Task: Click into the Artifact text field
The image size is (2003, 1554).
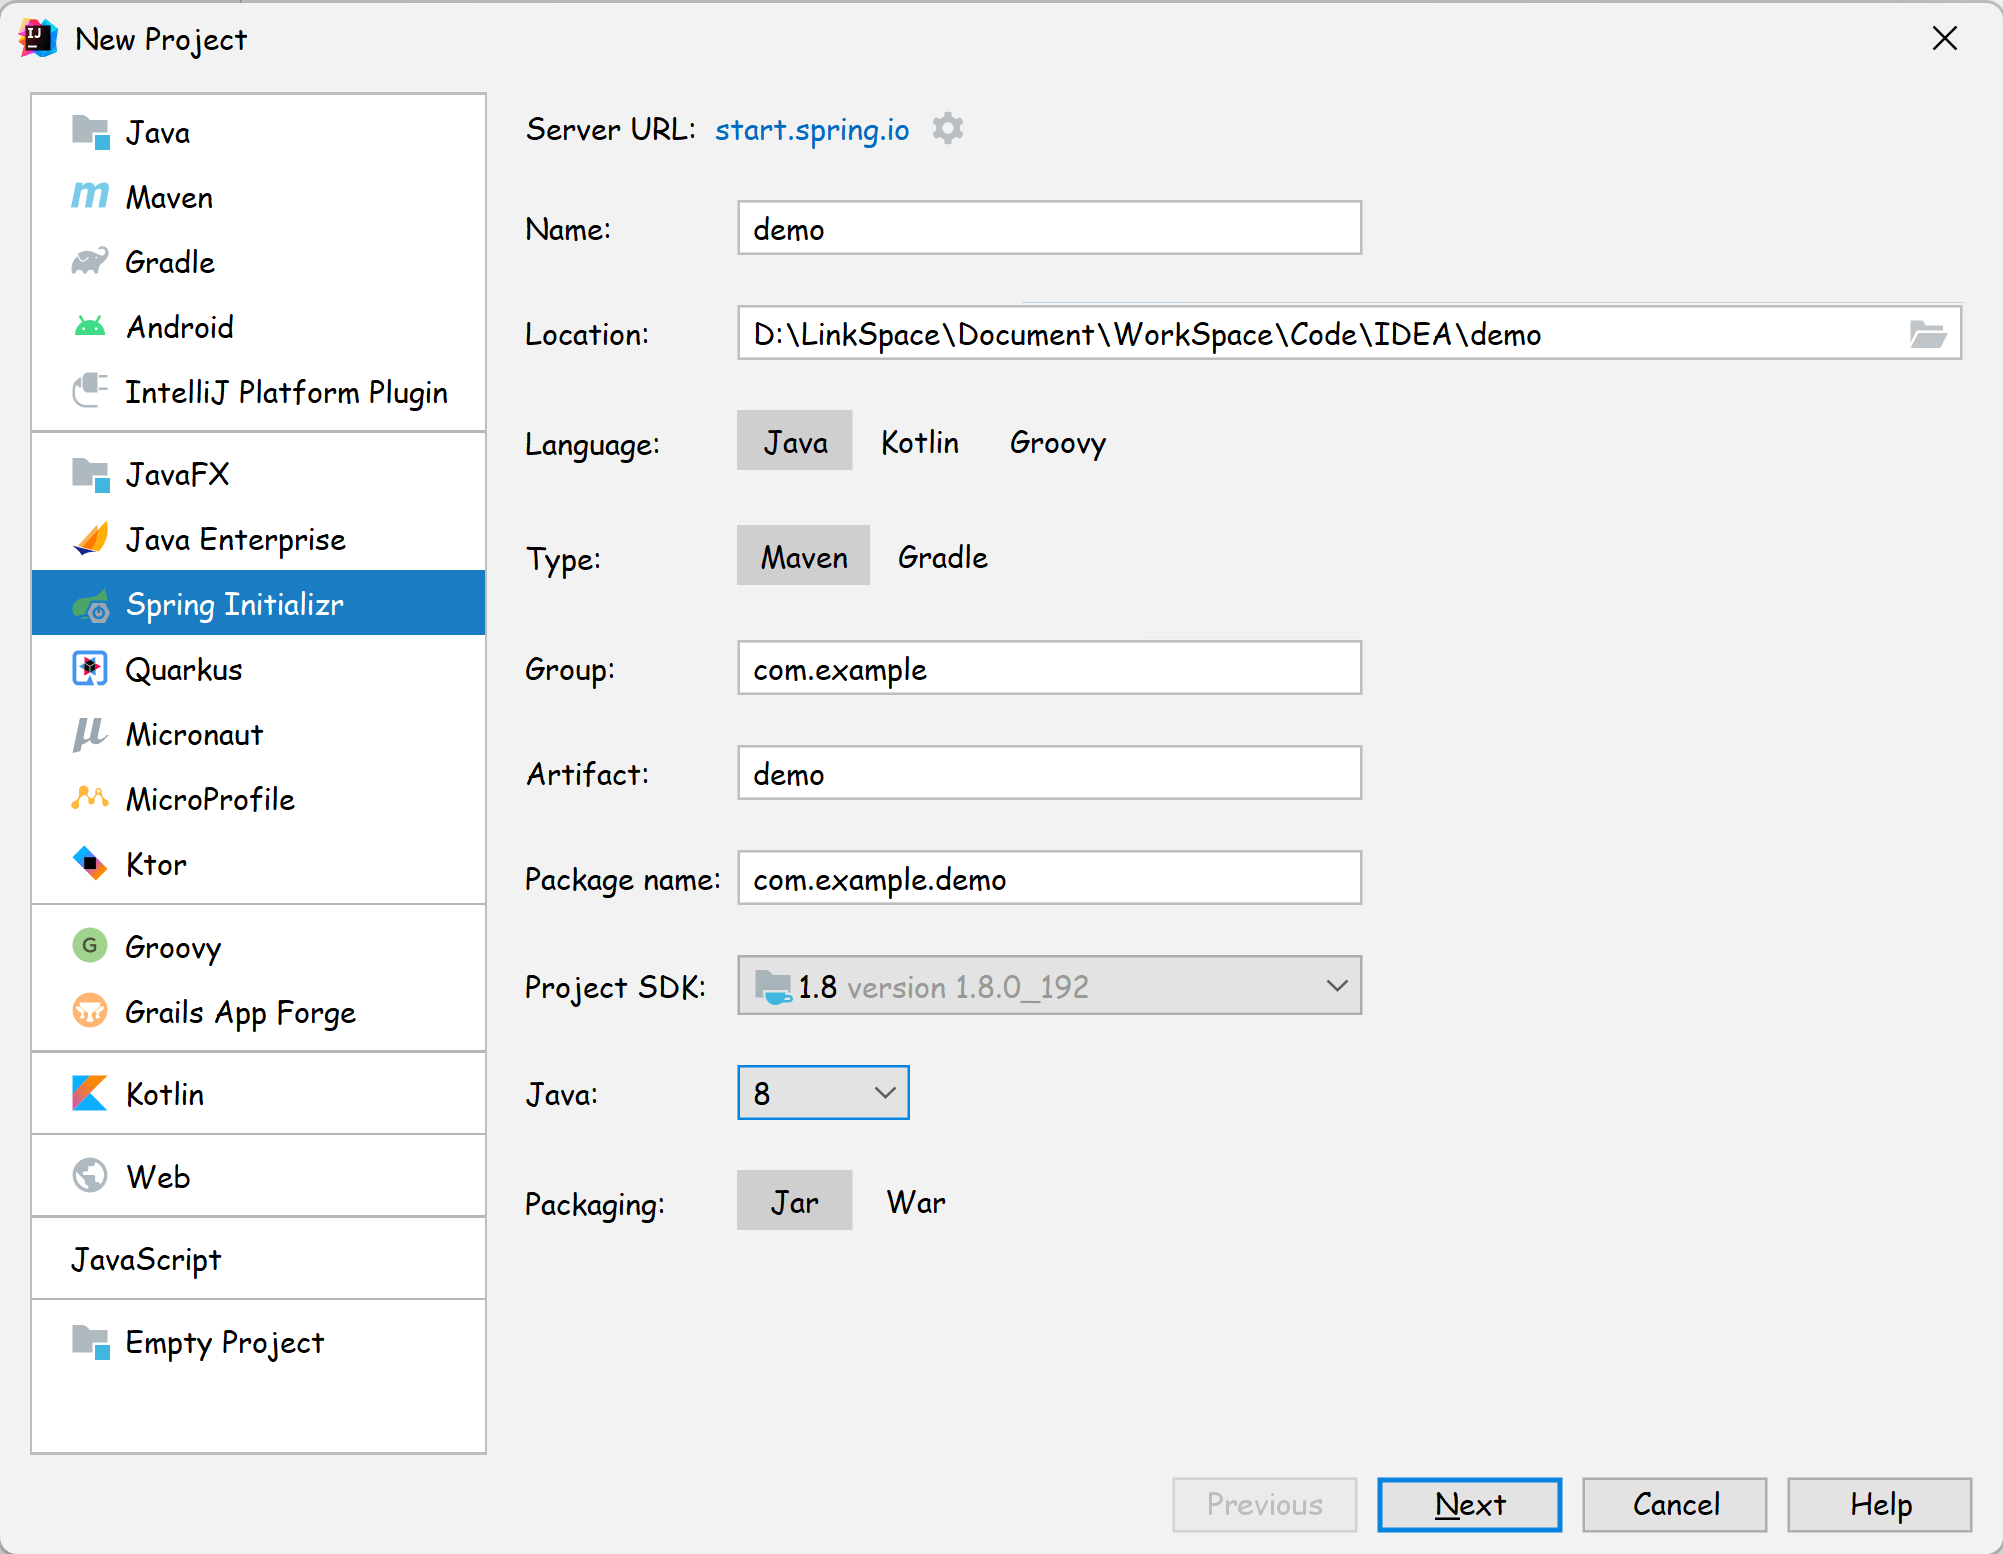Action: point(1049,774)
